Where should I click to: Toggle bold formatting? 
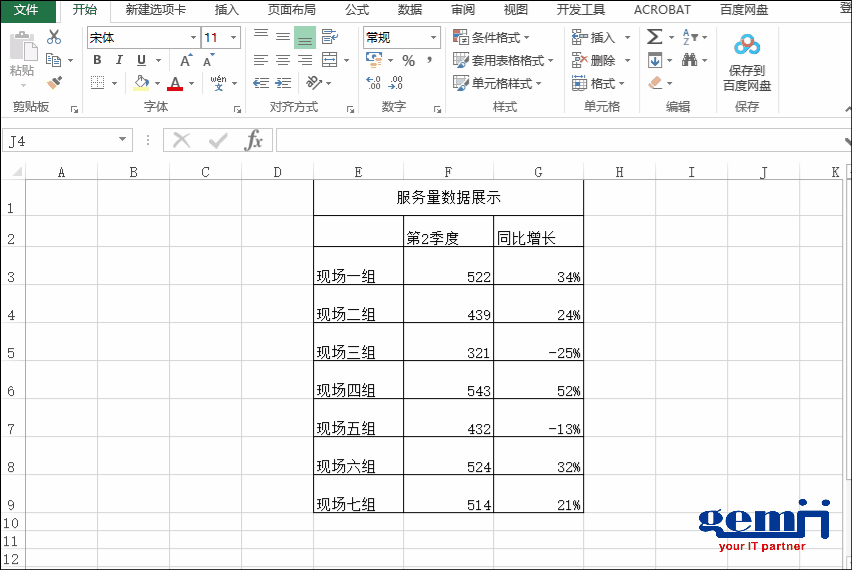97,61
